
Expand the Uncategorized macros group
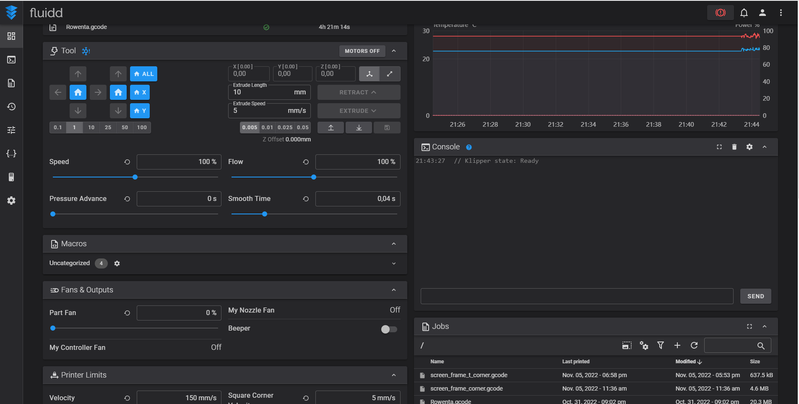click(393, 263)
